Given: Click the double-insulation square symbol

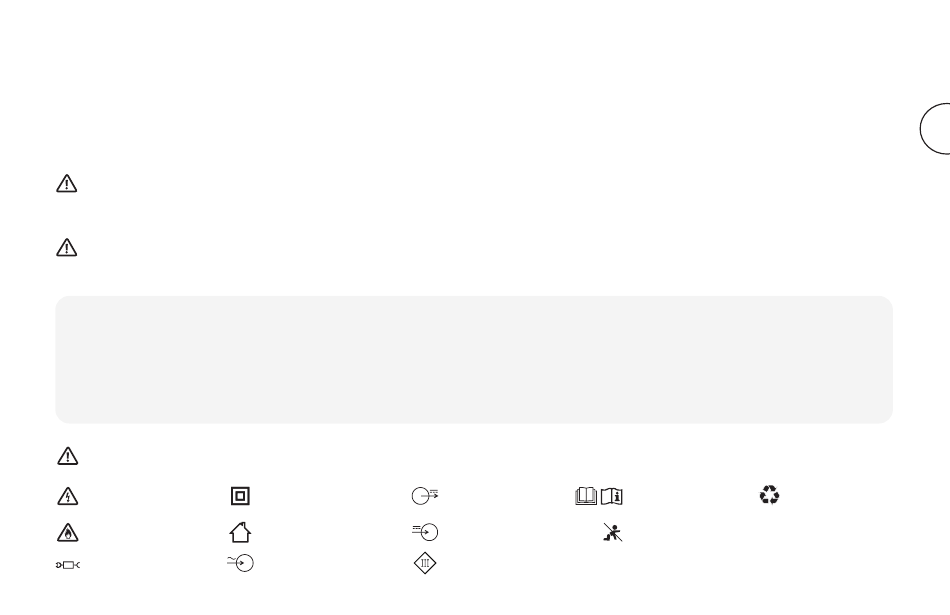Looking at the screenshot, I should pos(240,496).
